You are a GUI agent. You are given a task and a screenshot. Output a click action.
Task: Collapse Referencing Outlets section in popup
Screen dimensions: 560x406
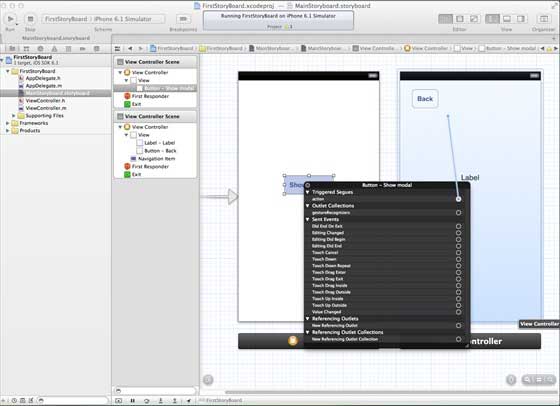pos(308,319)
